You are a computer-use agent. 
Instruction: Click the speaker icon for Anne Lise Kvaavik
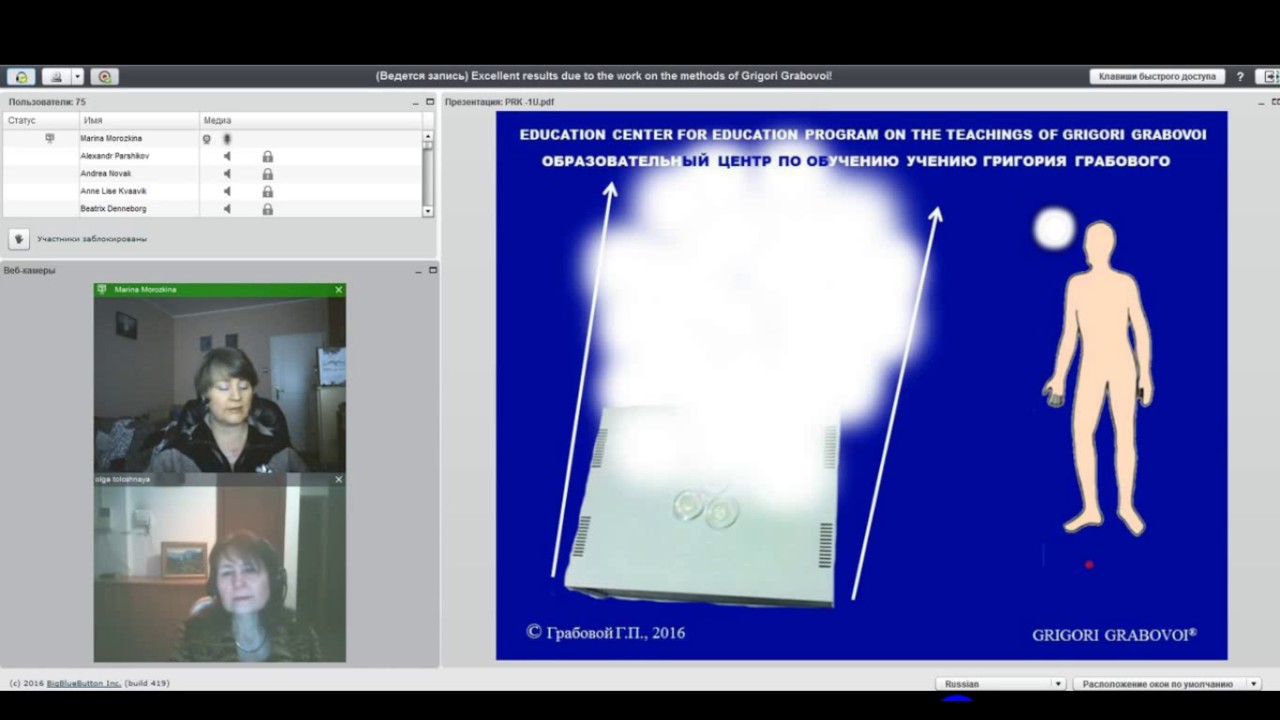(227, 191)
